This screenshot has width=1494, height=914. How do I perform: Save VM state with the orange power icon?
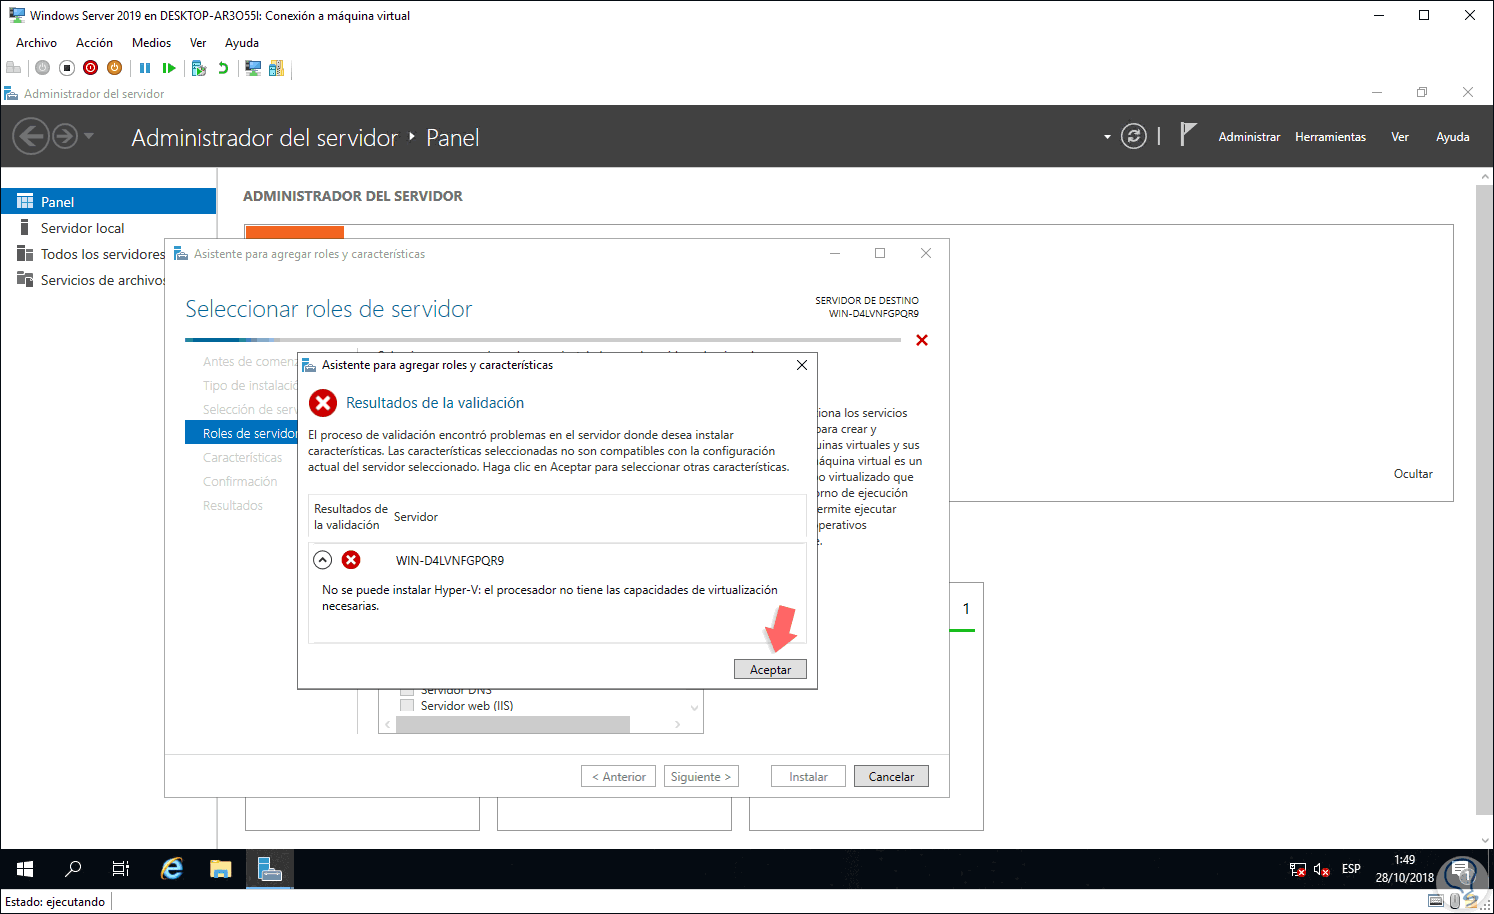115,68
